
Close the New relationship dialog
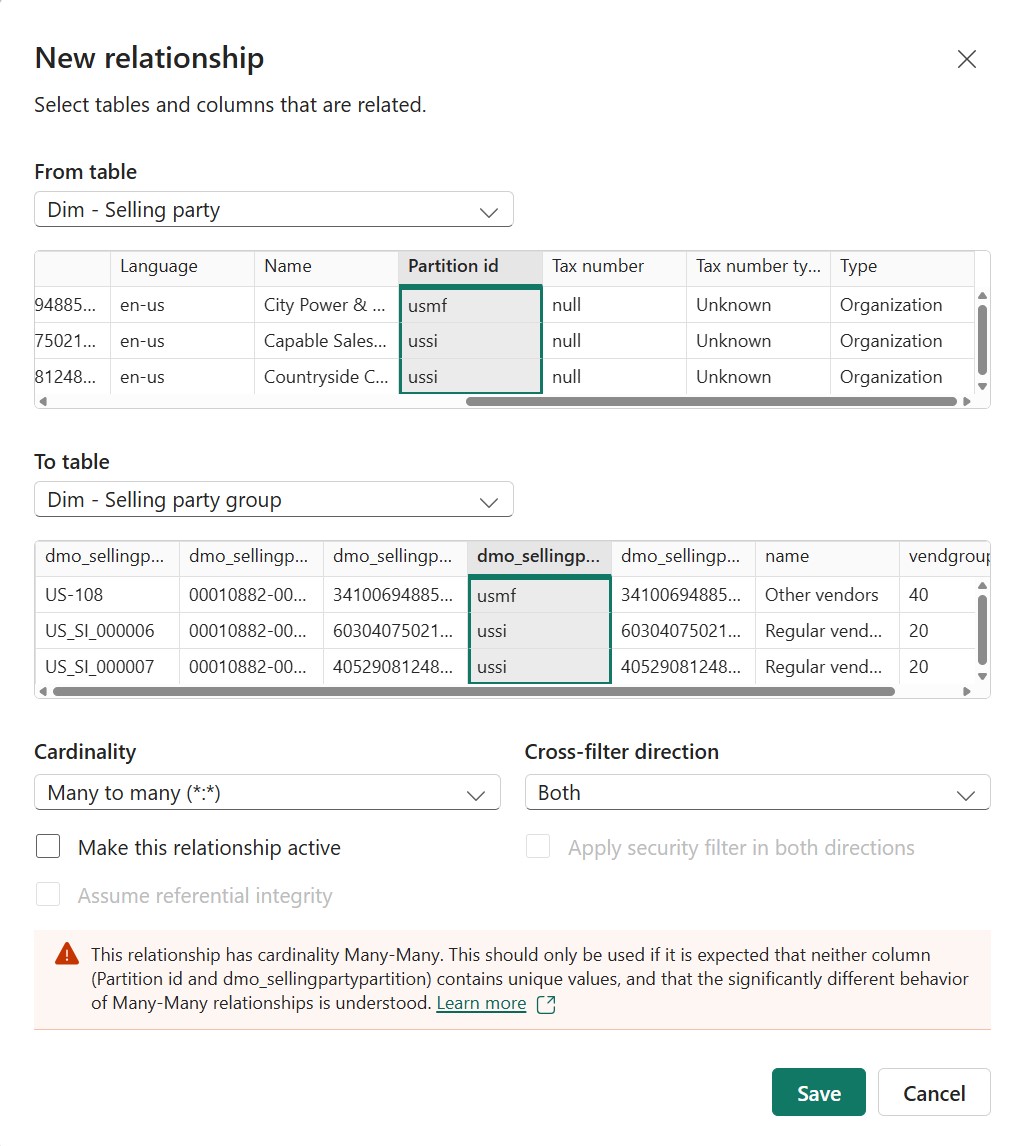[x=966, y=60]
